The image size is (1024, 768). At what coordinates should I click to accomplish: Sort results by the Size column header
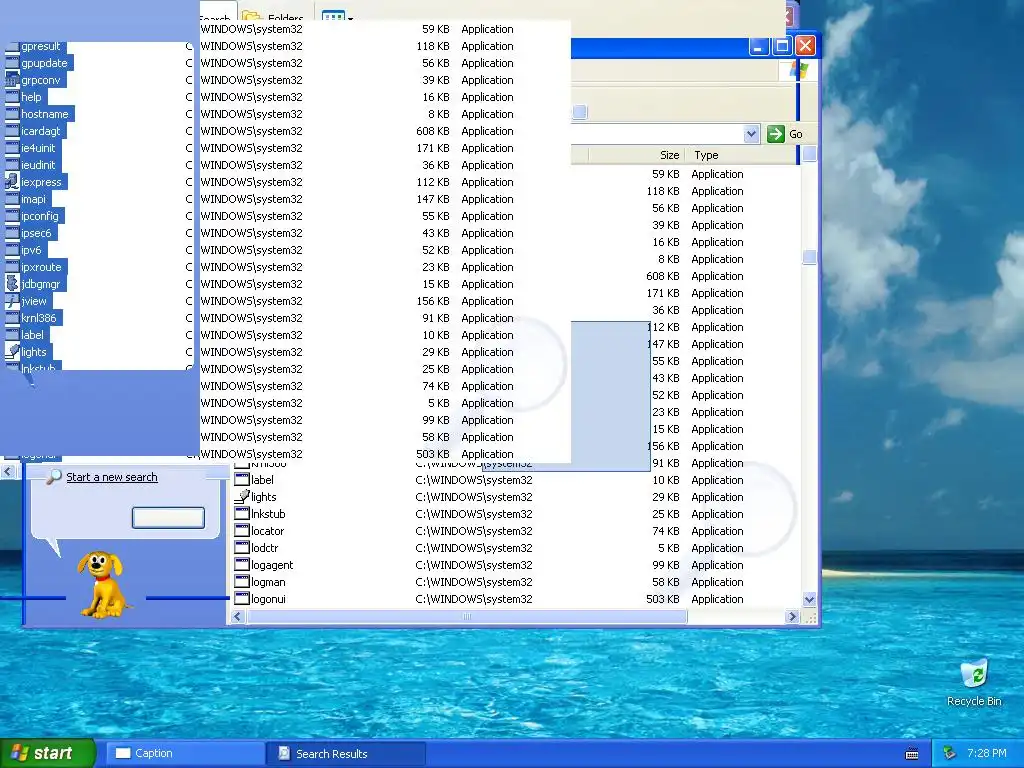[635, 155]
